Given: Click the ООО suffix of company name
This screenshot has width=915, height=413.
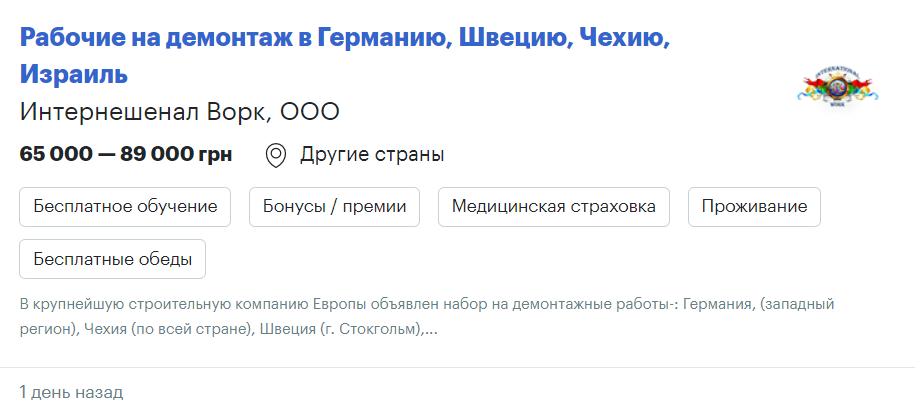Looking at the screenshot, I should pos(310,112).
